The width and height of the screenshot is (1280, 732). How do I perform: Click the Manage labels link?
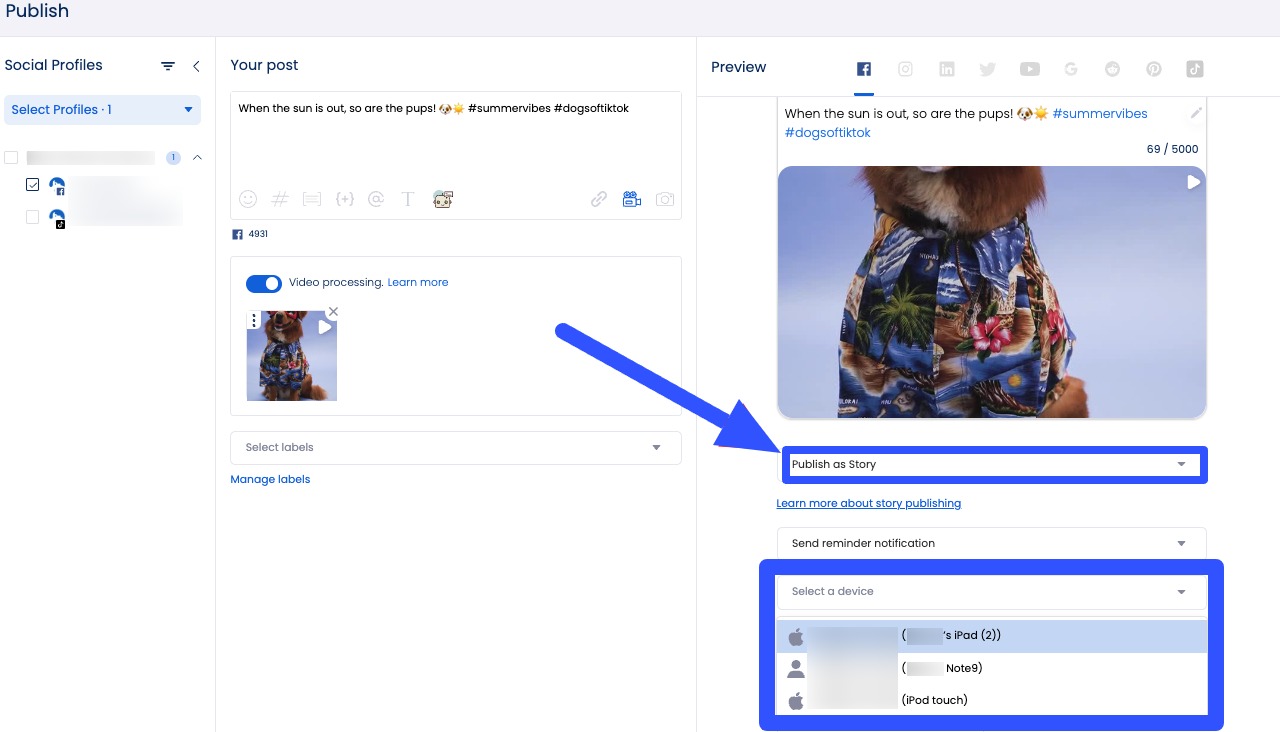coord(270,479)
